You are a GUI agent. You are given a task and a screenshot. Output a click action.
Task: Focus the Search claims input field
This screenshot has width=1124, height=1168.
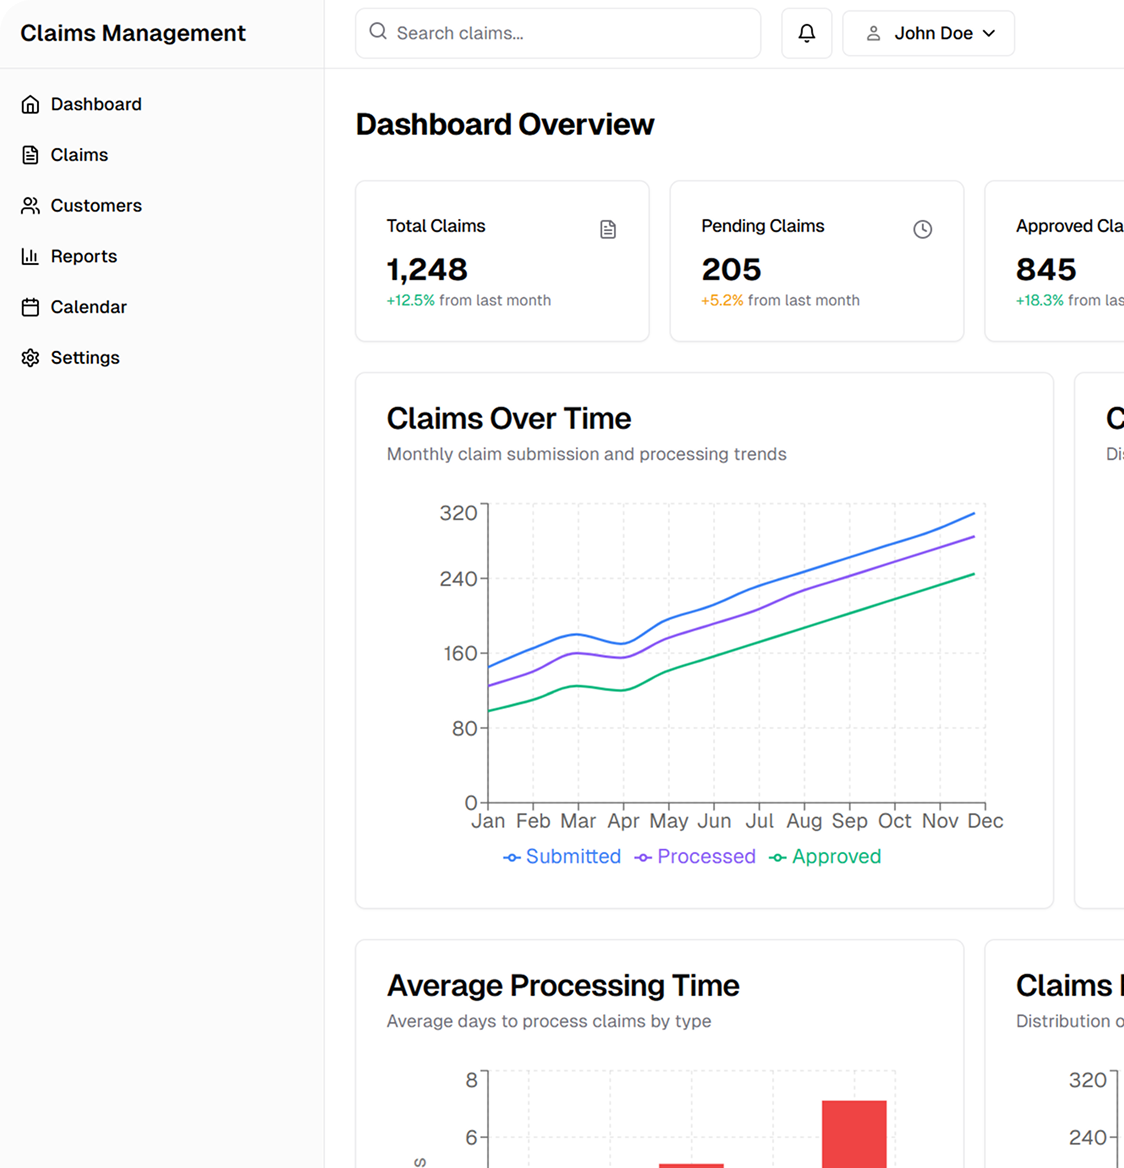click(570, 33)
